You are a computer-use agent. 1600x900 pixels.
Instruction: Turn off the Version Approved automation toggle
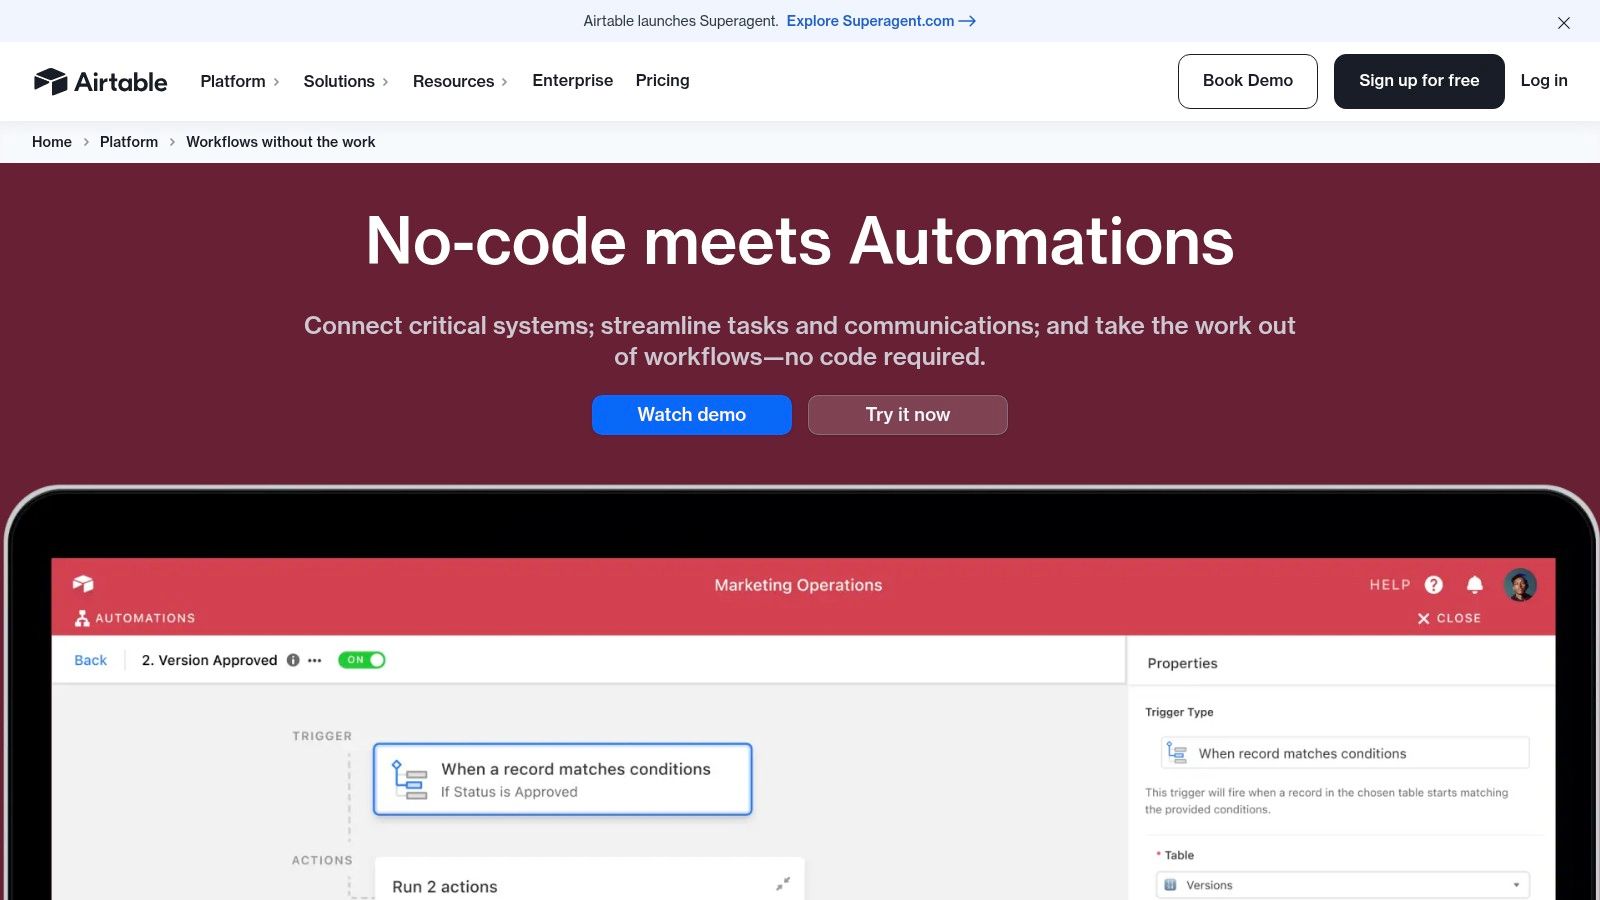(x=362, y=660)
